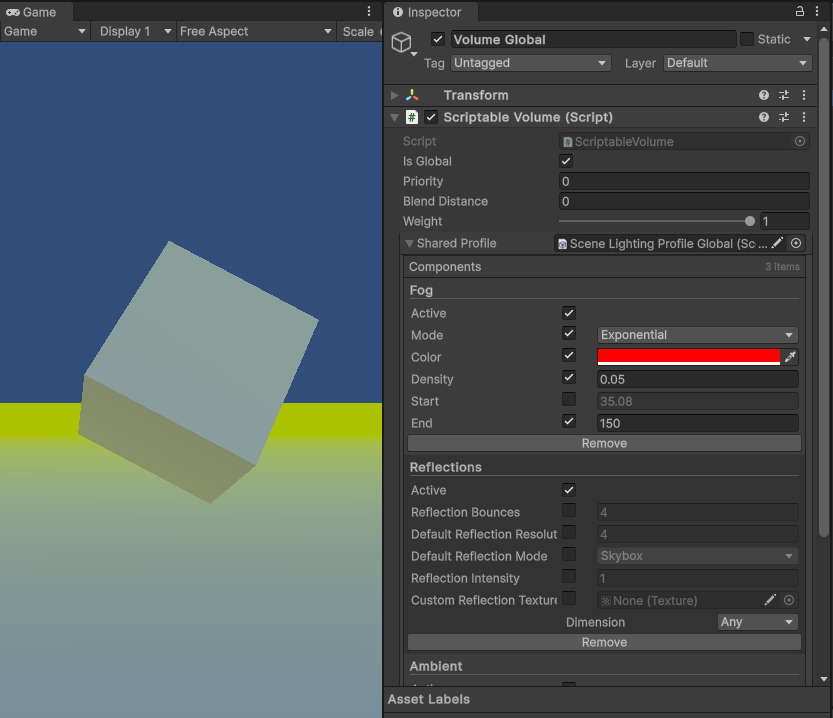Click the cube icon next to Volume Global
The image size is (833, 718).
(x=403, y=42)
